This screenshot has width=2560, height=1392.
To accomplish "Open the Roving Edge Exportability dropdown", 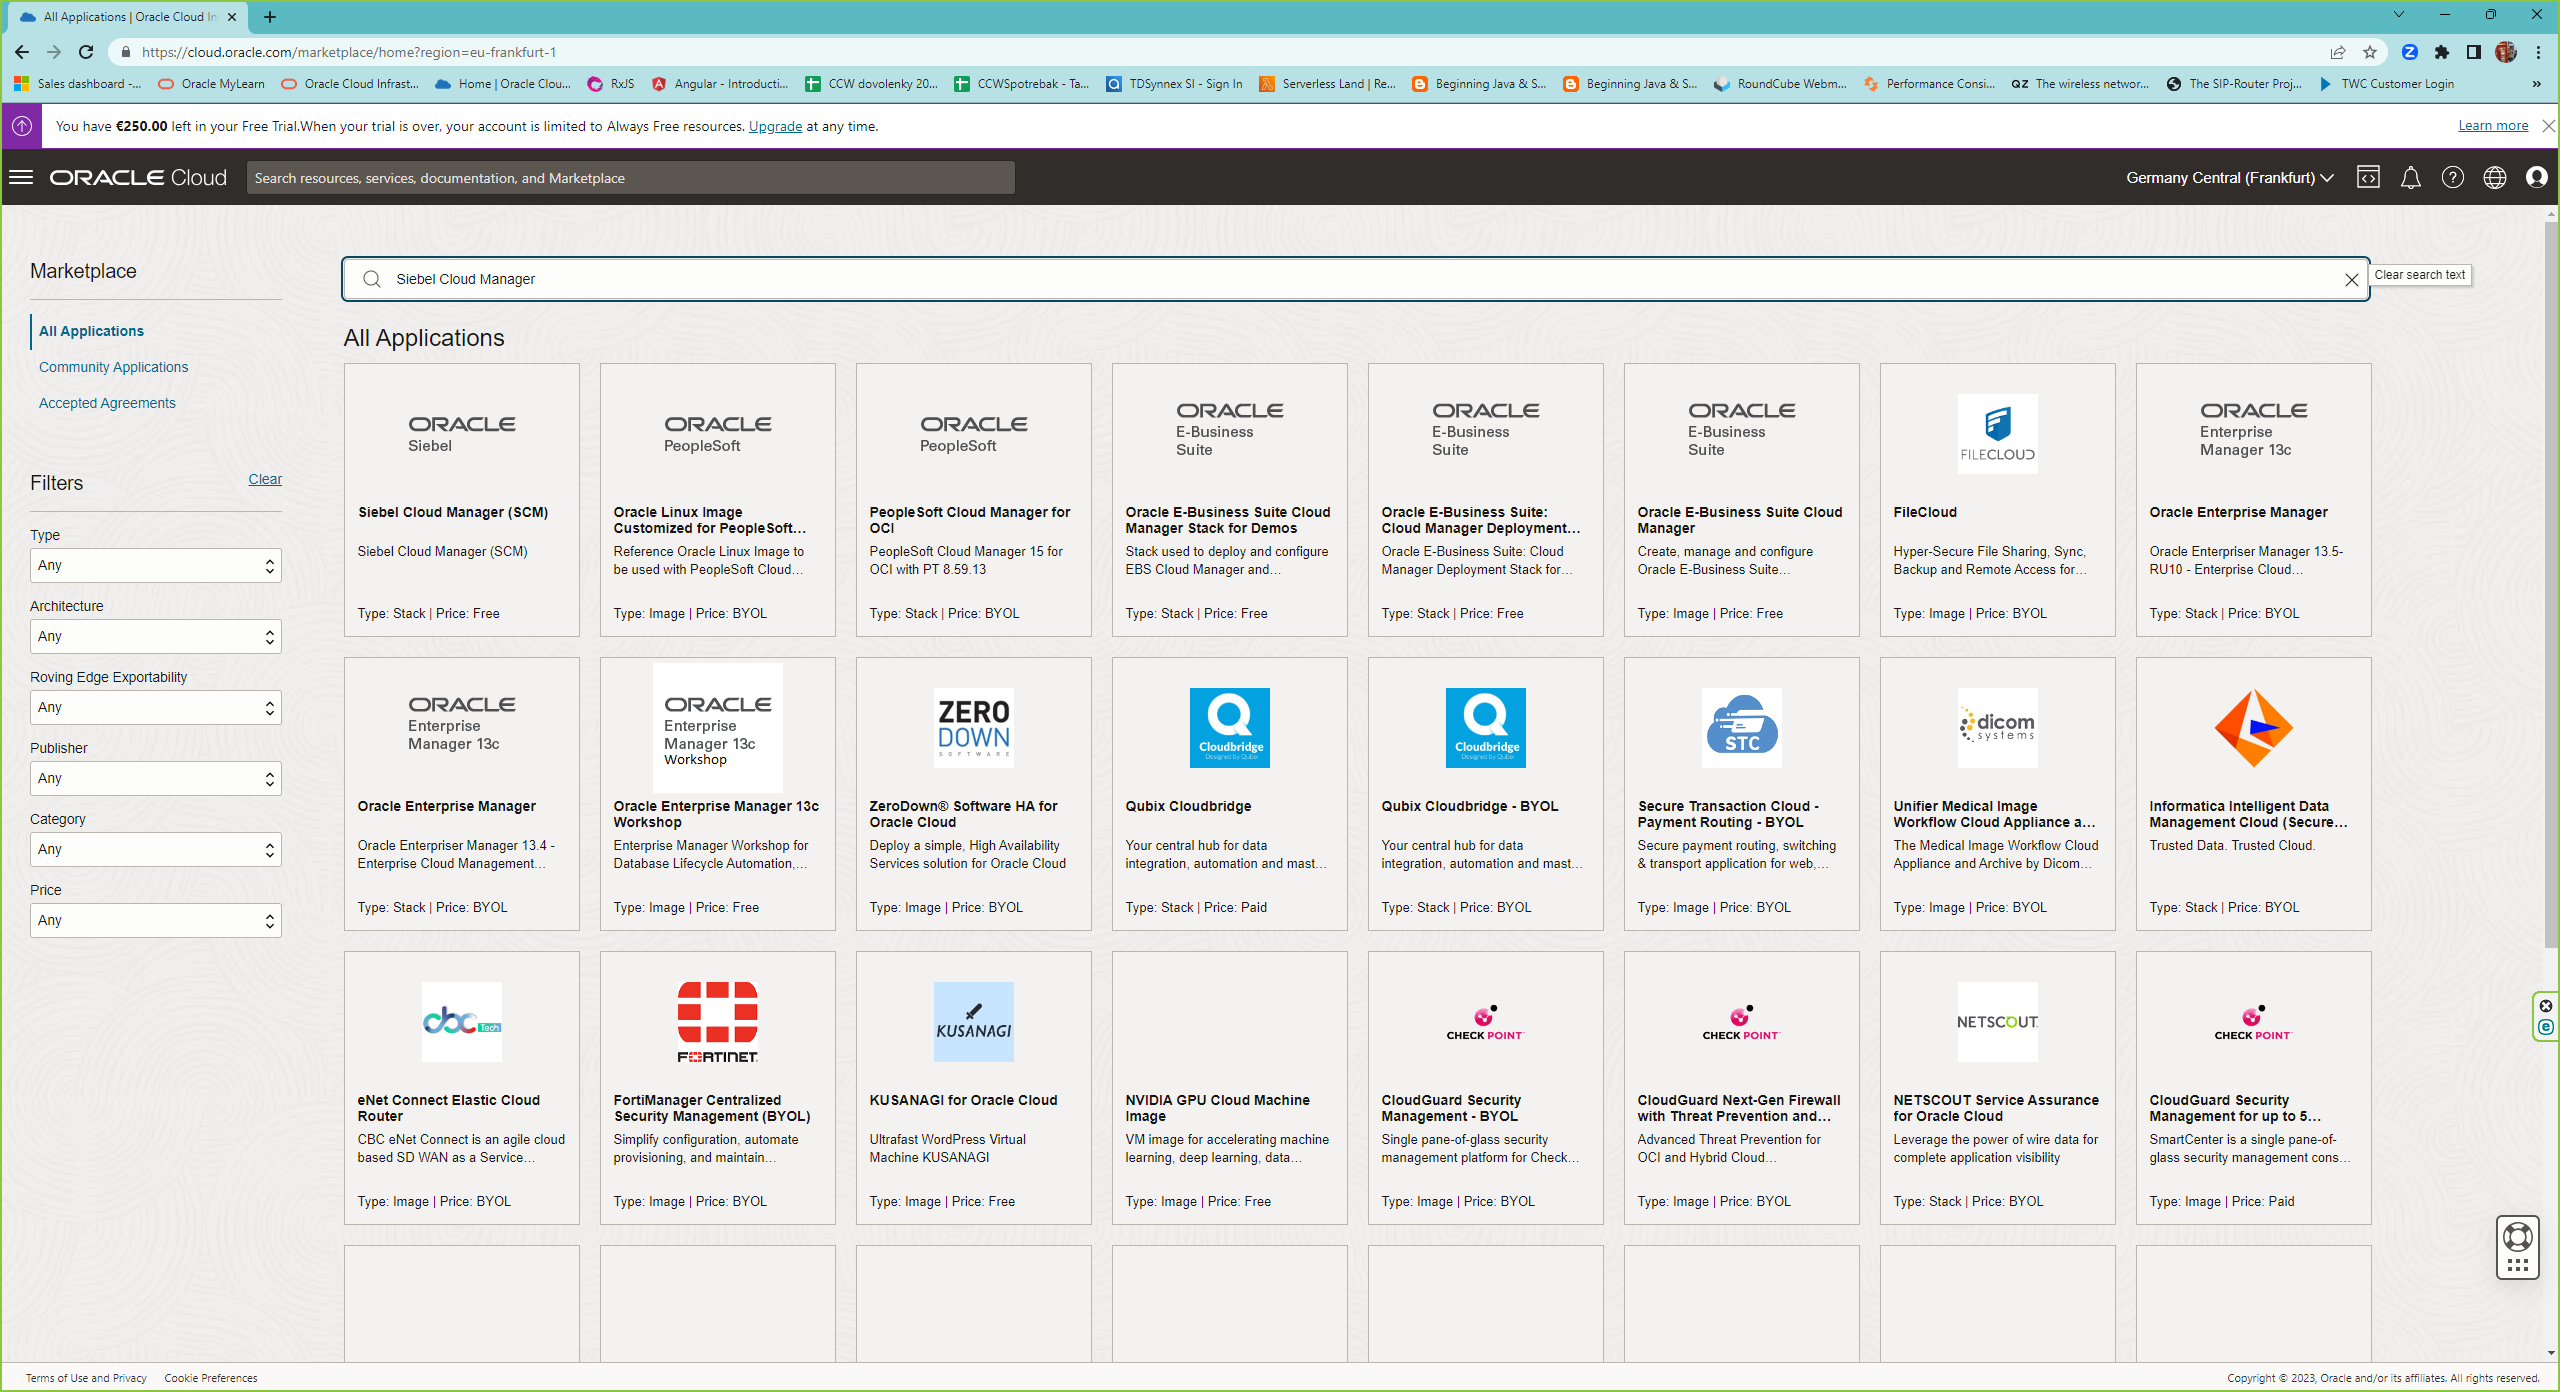I will point(156,707).
